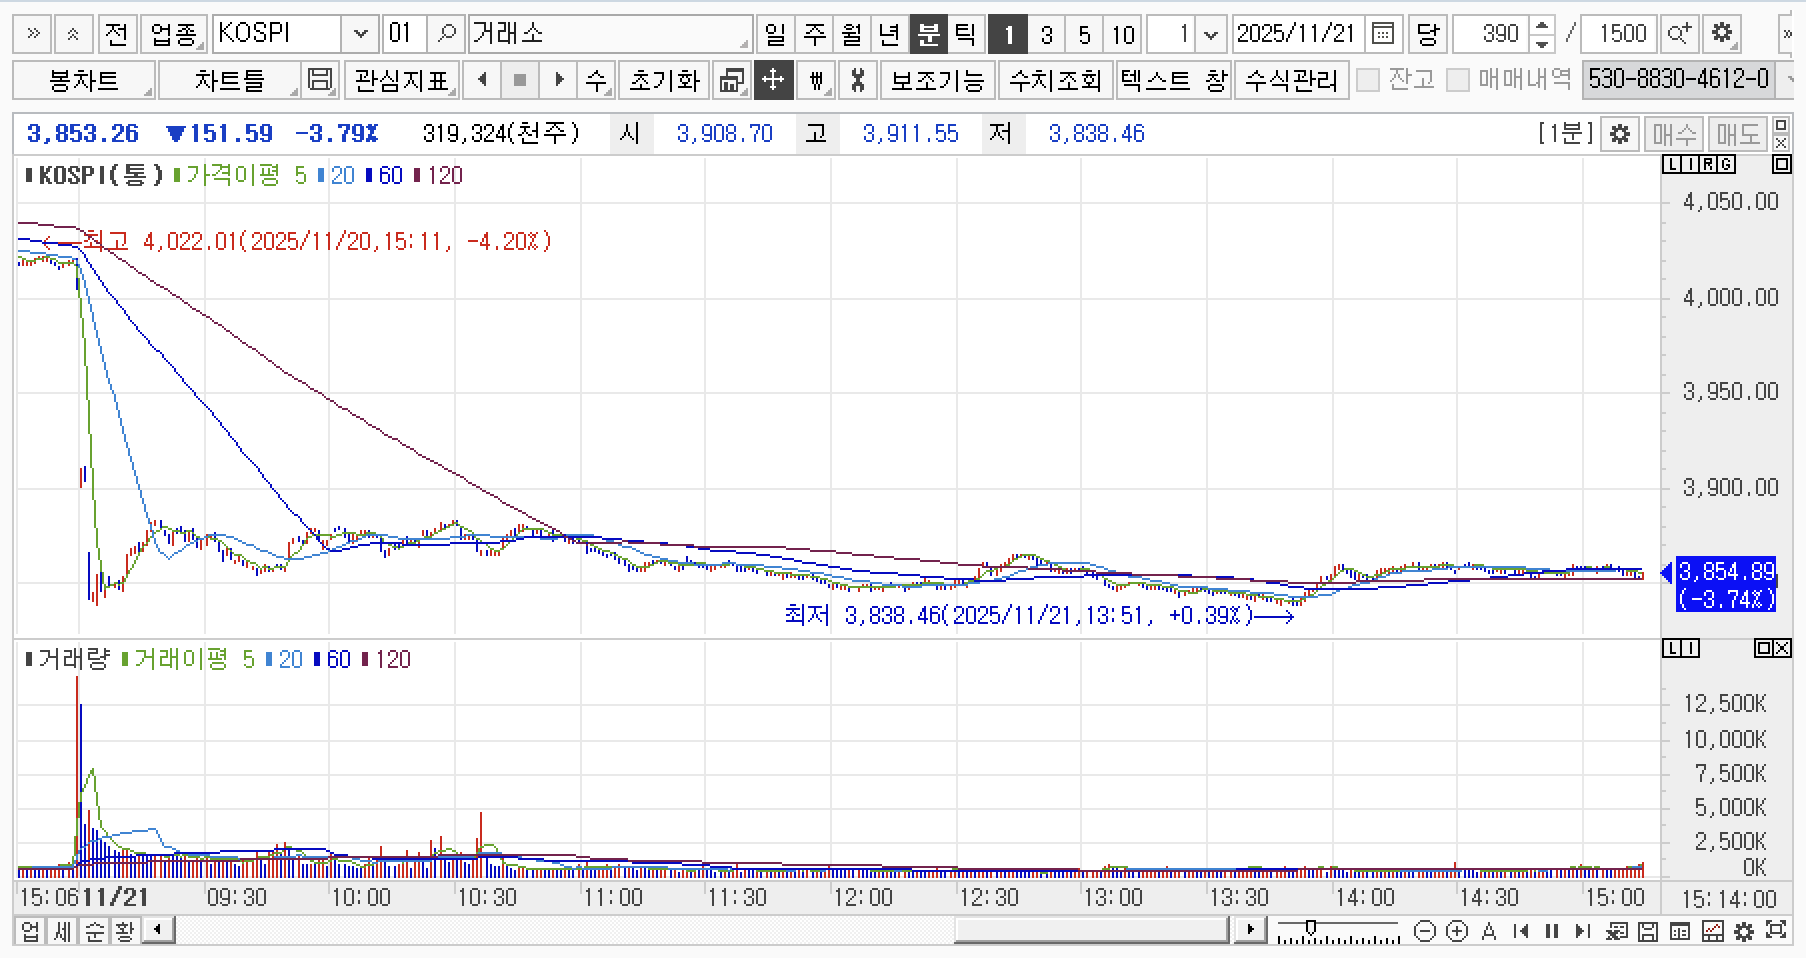The image size is (1806, 958).
Task: Click the zoom out minus circle icon
Action: (1425, 931)
